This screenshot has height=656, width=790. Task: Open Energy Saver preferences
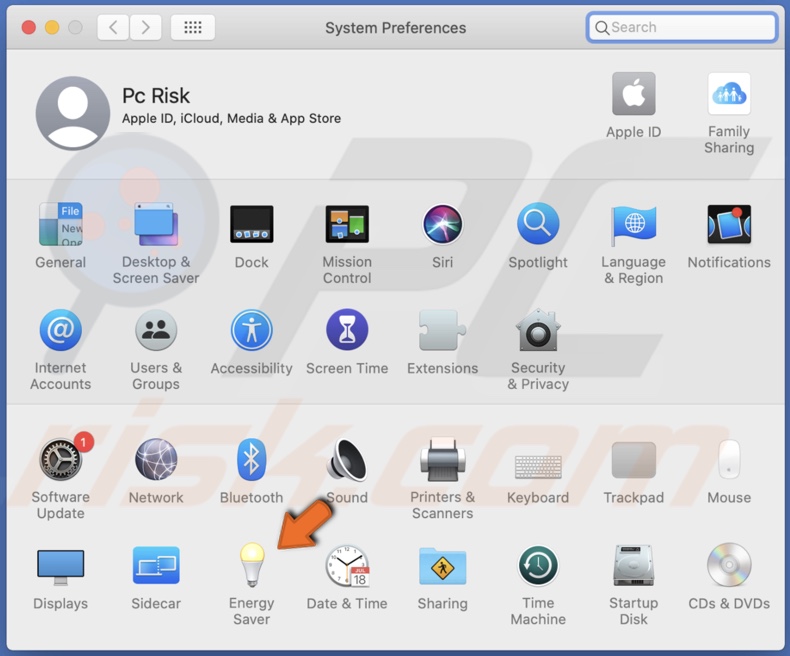coord(251,568)
